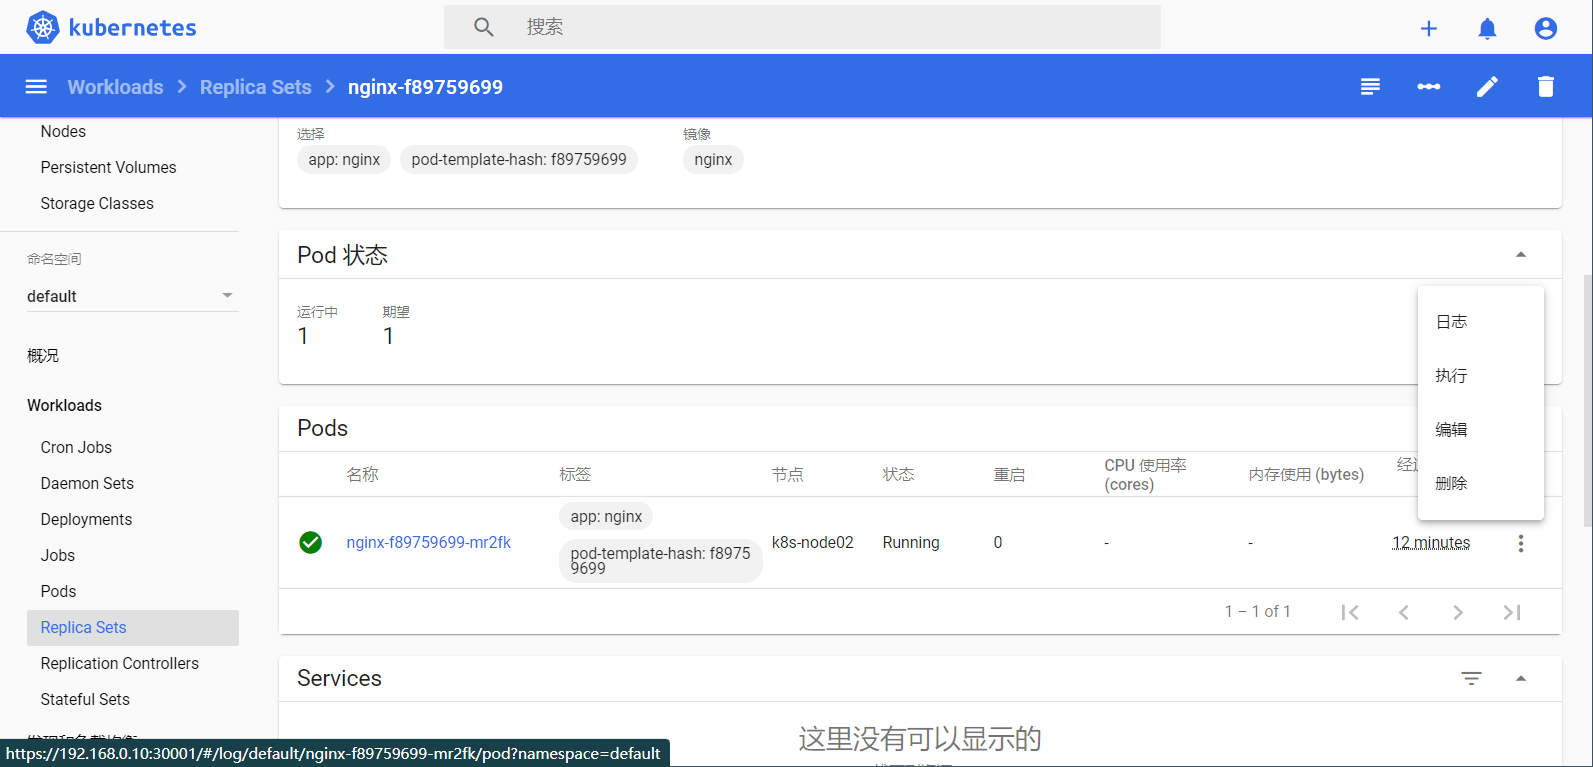
Task: Click the page vertical scrollbar
Action: 1588,400
